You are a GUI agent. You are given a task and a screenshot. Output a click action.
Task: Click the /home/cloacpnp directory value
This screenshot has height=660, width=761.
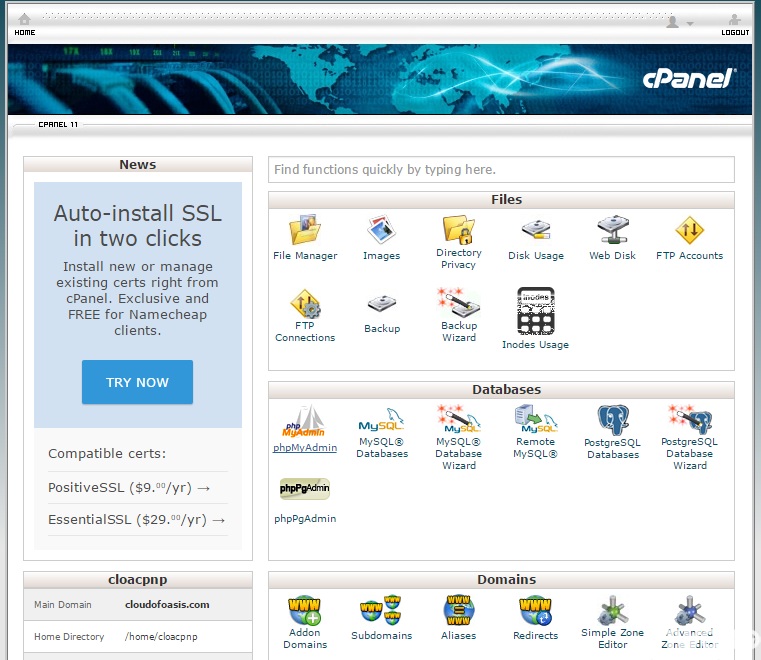pyautogui.click(x=161, y=636)
